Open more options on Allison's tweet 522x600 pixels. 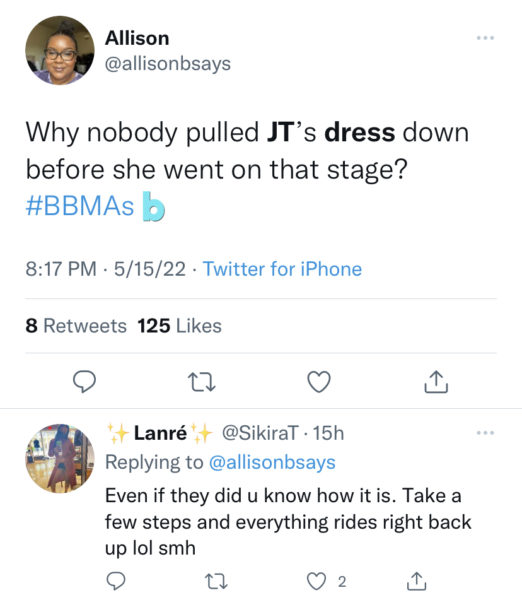pos(485,38)
